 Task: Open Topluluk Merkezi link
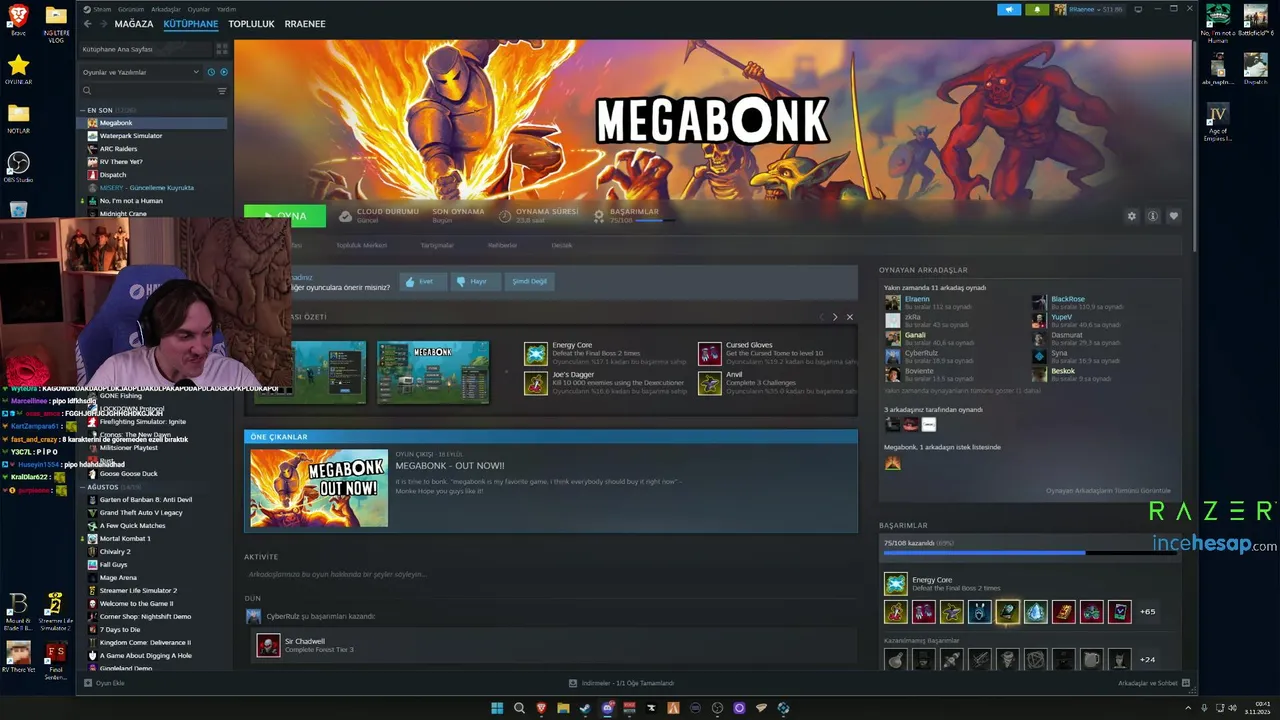point(361,245)
